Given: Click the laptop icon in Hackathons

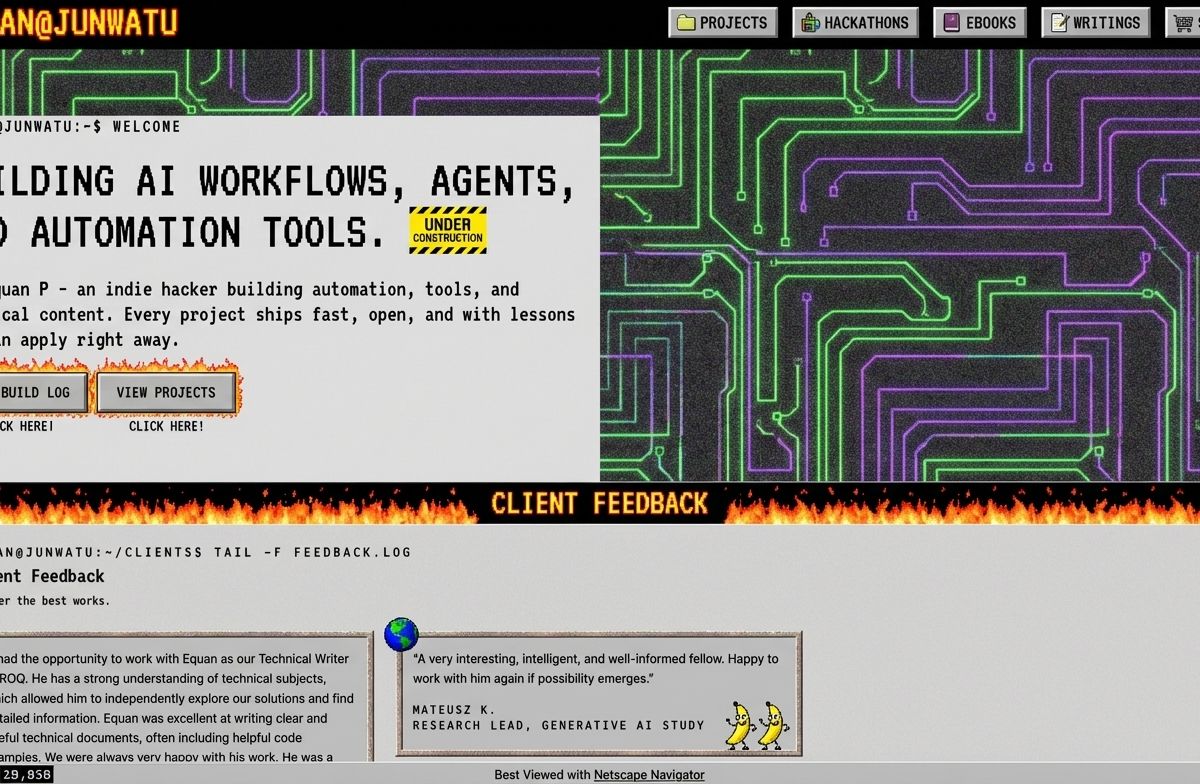Looking at the screenshot, I should pyautogui.click(x=809, y=22).
